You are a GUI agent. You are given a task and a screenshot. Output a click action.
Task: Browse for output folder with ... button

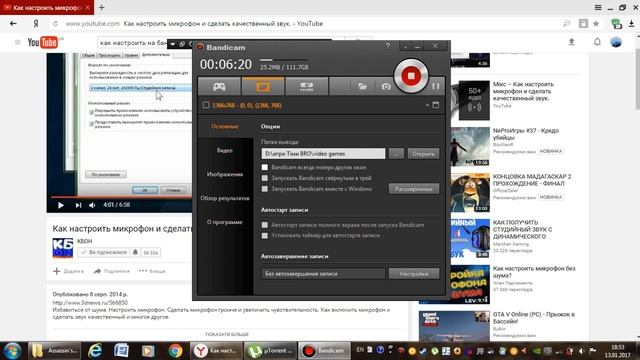396,154
